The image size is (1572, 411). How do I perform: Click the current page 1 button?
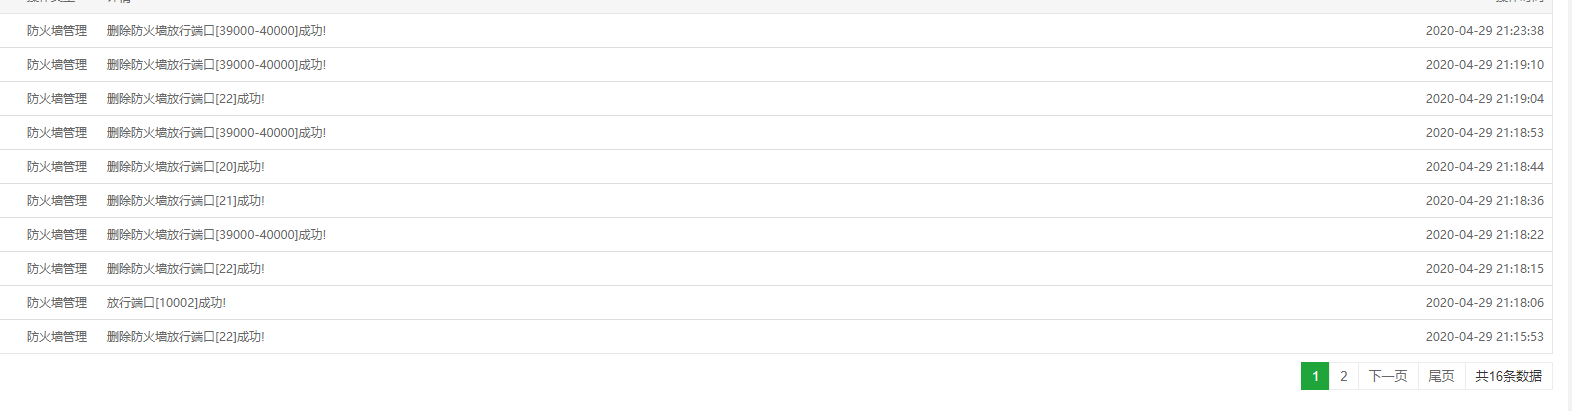coord(1315,376)
